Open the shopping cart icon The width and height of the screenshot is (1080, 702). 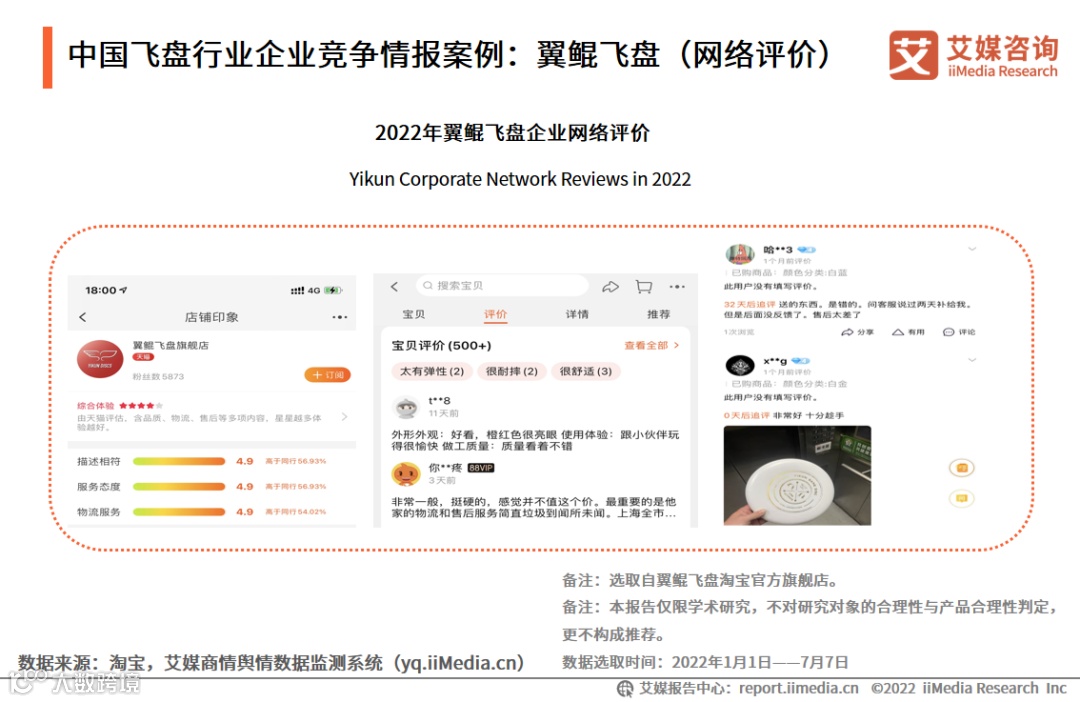coord(644,287)
